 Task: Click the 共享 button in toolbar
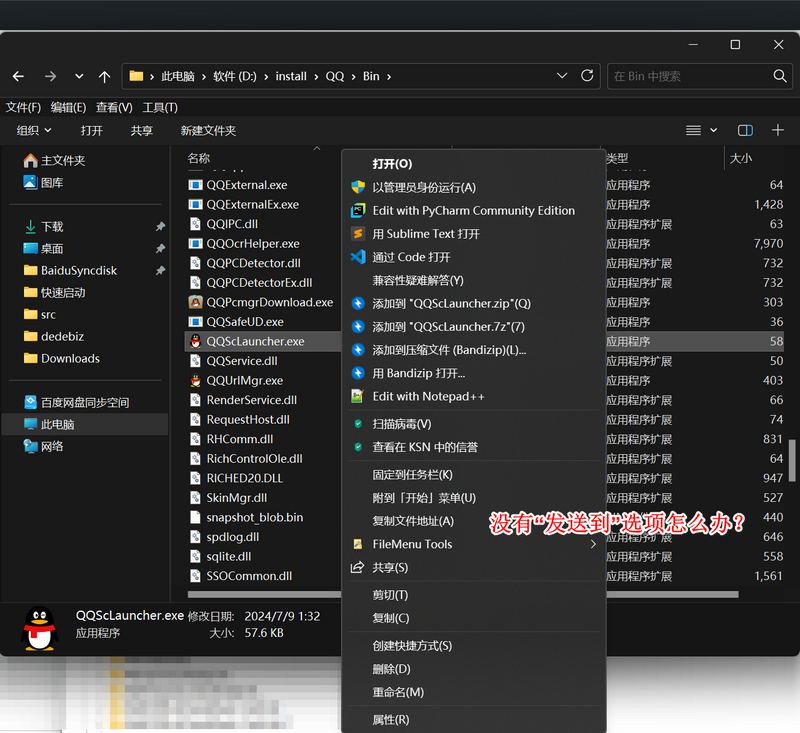coord(142,131)
